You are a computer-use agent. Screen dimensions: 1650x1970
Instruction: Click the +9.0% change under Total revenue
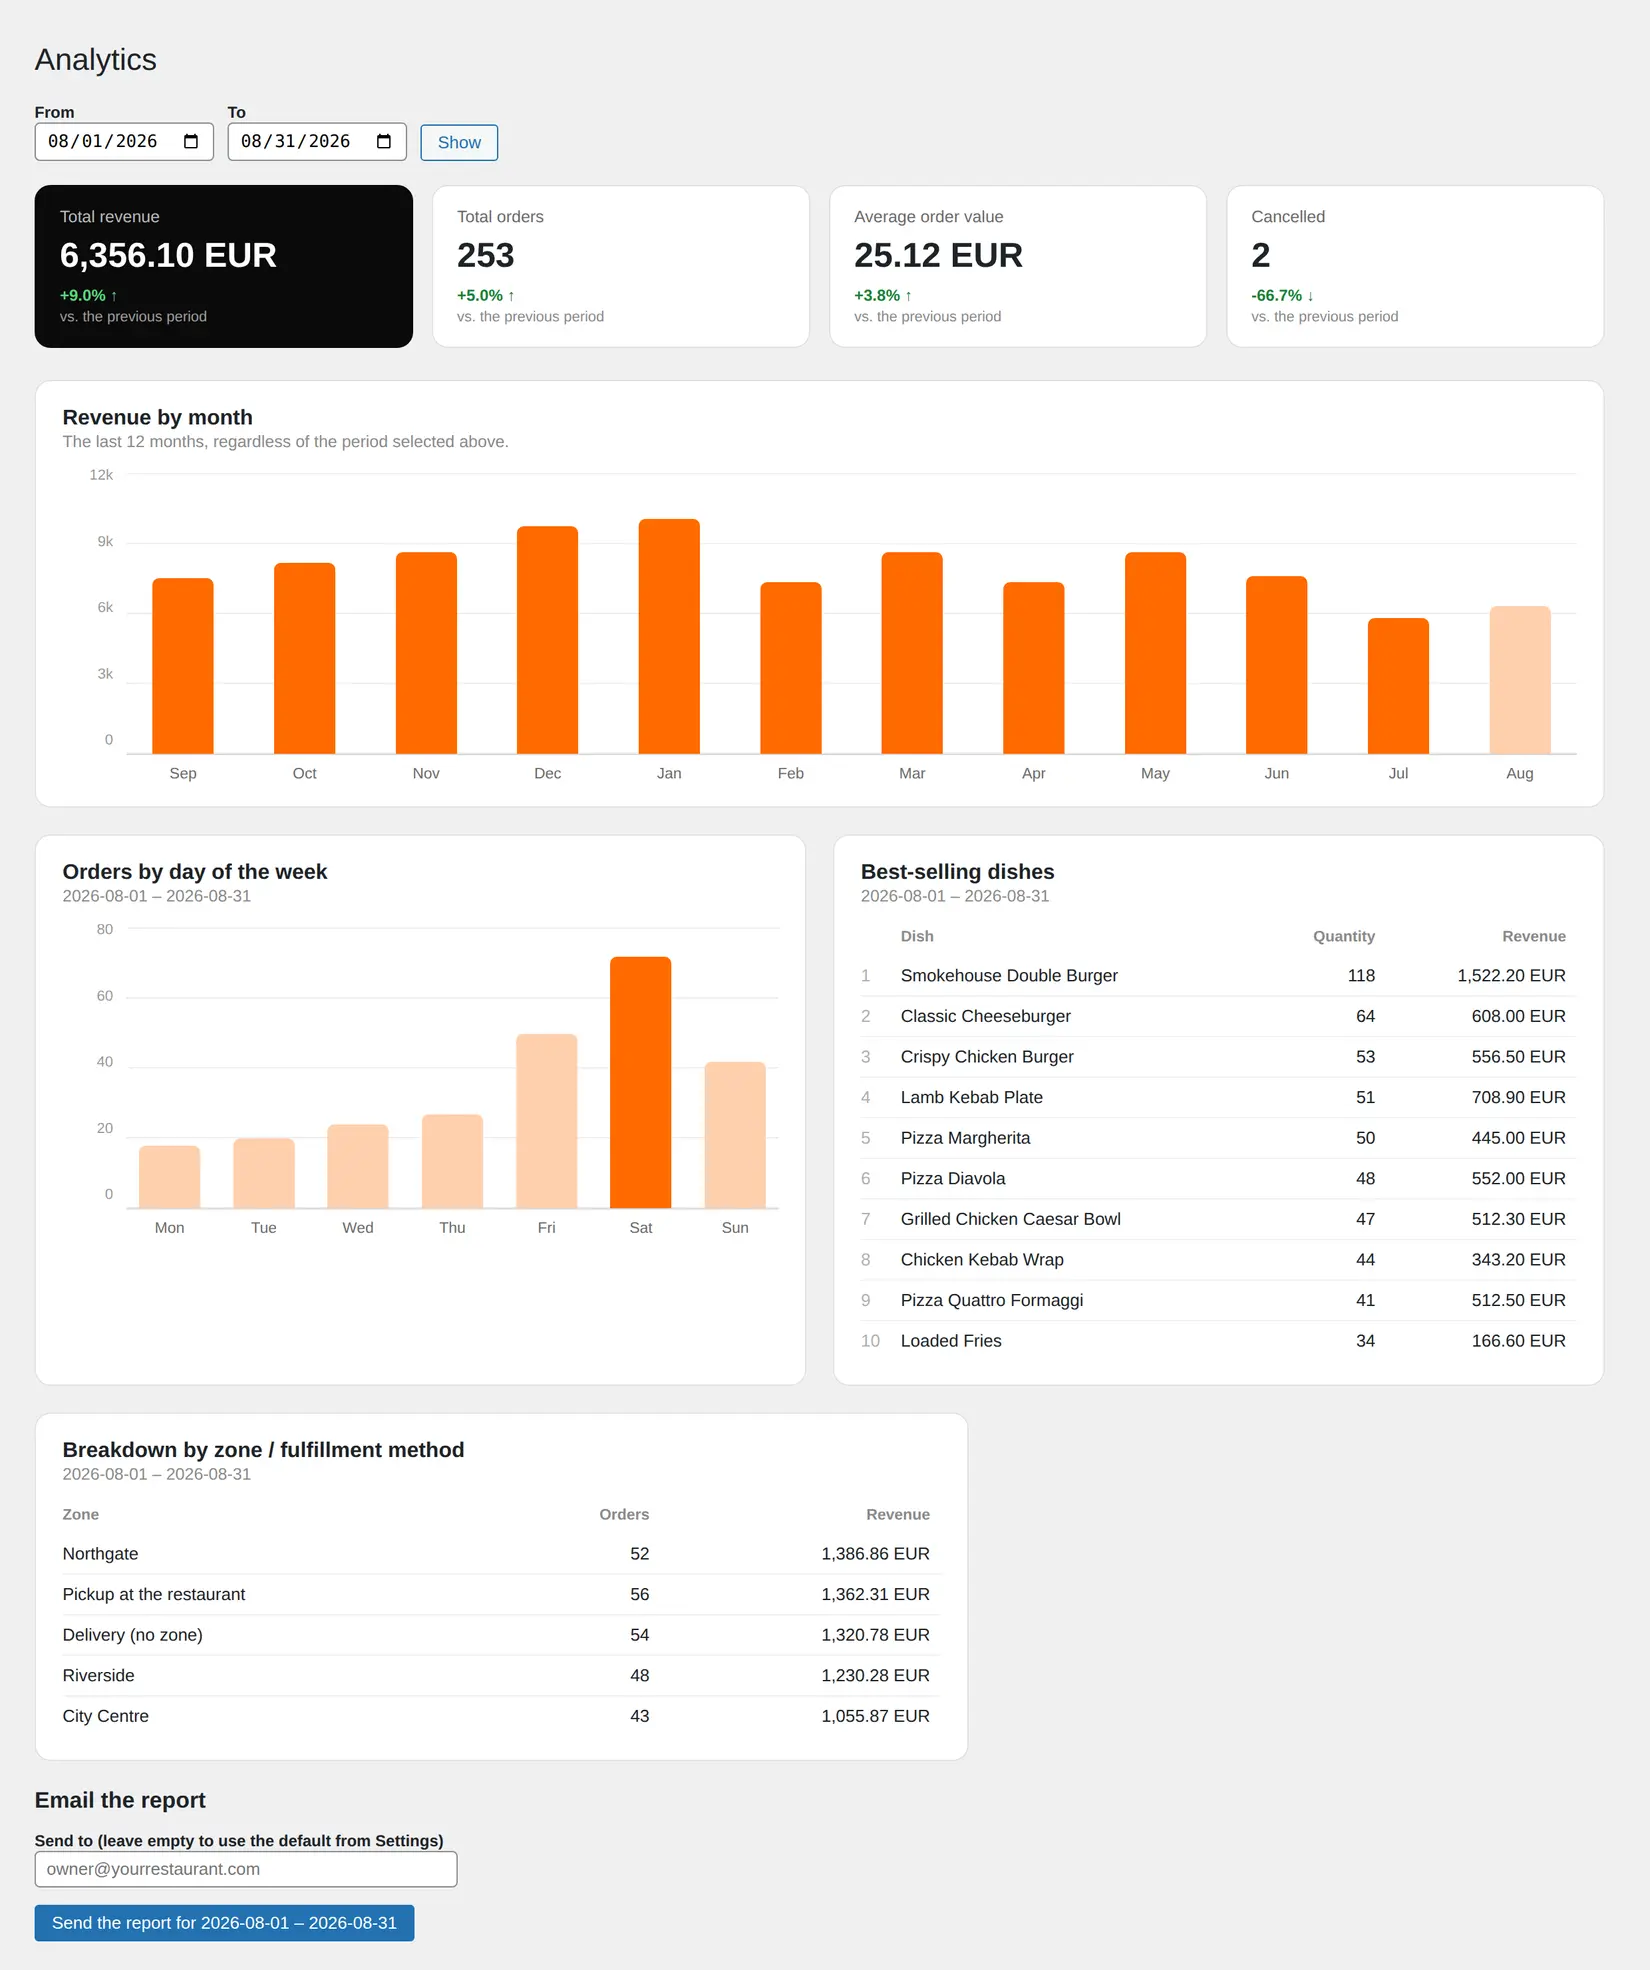(88, 296)
